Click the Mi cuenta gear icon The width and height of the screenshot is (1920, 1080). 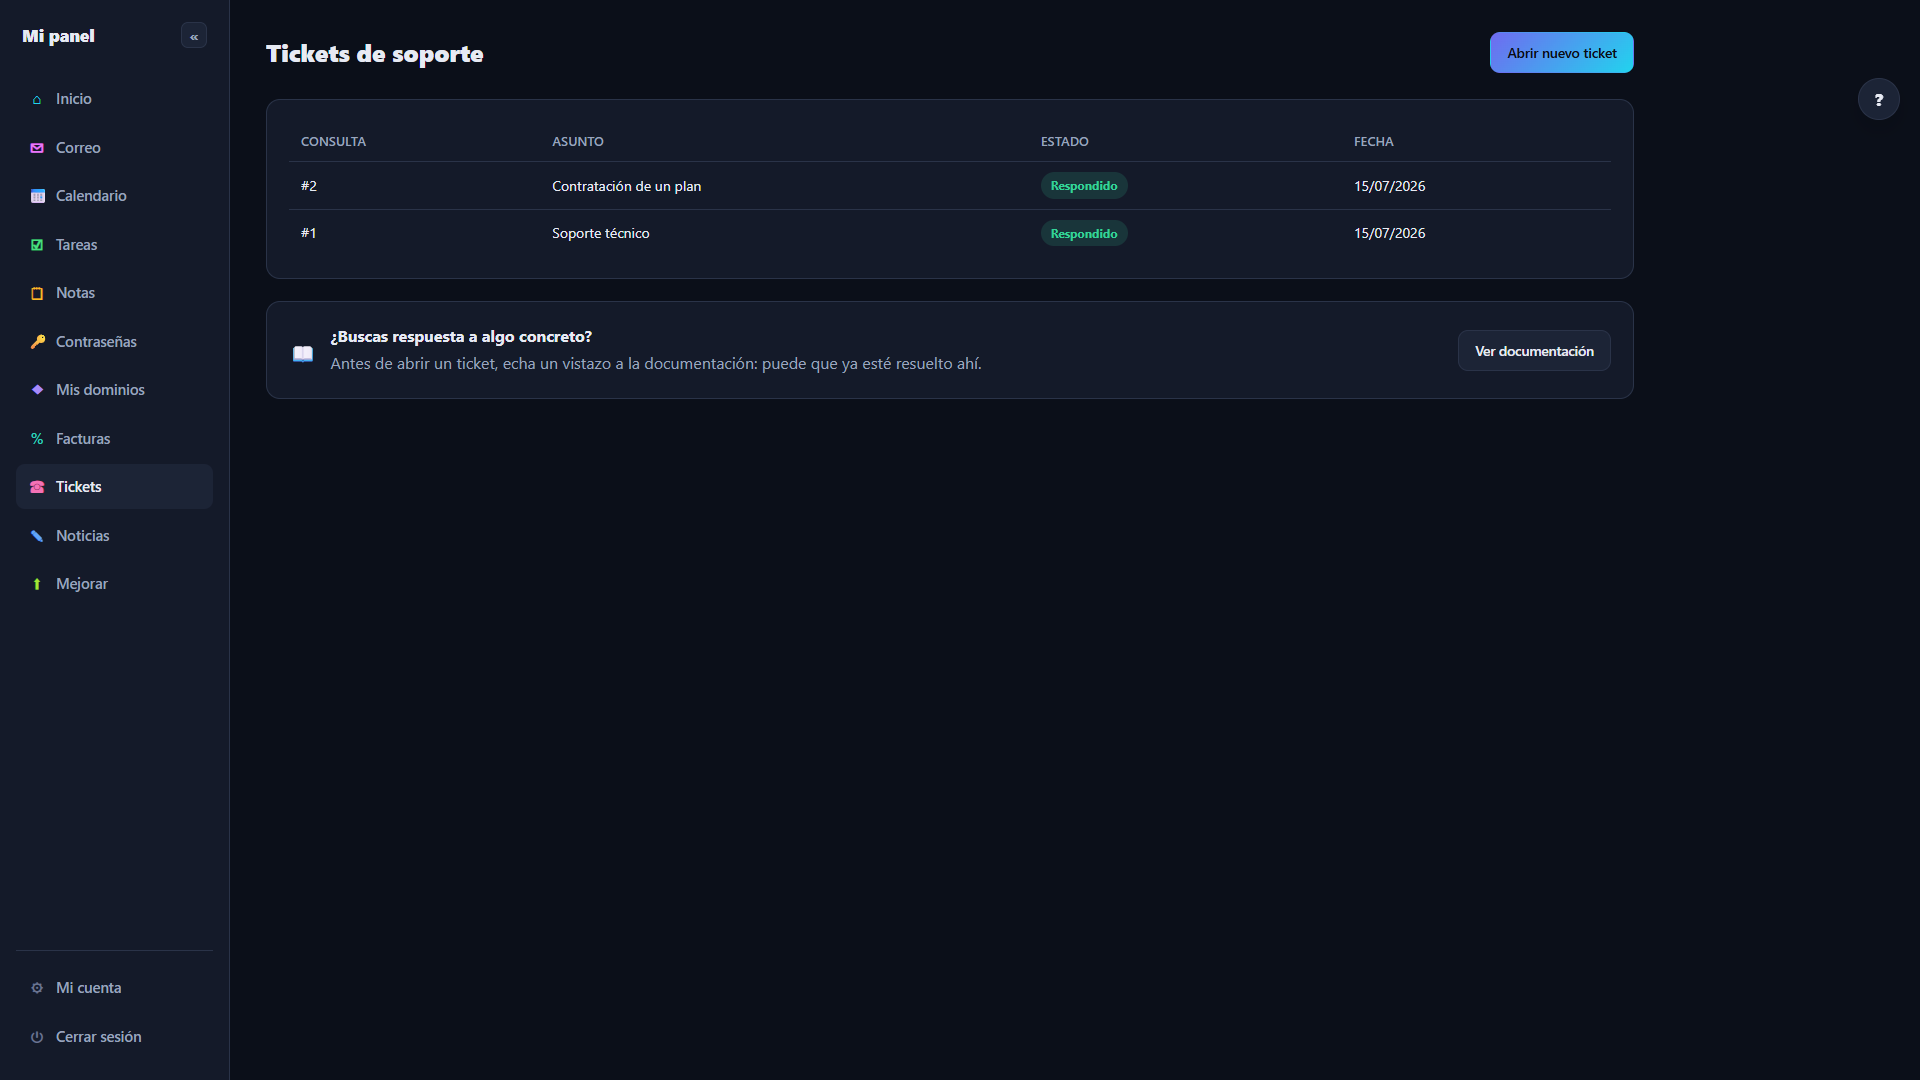point(37,988)
